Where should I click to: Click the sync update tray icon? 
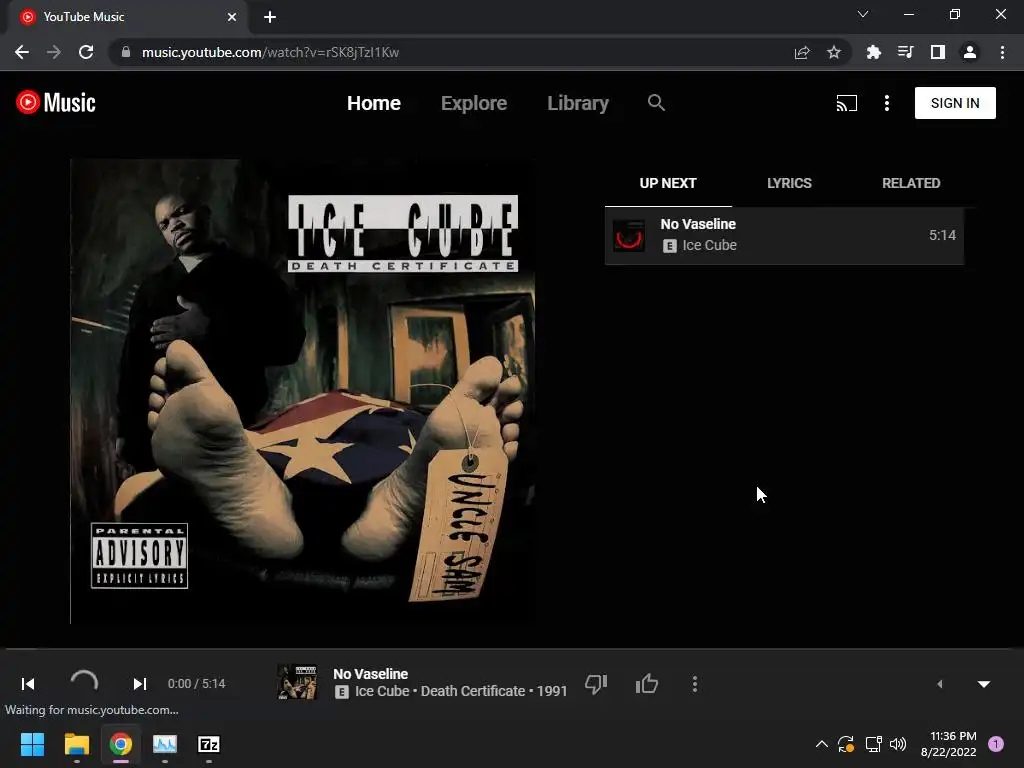tap(846, 744)
